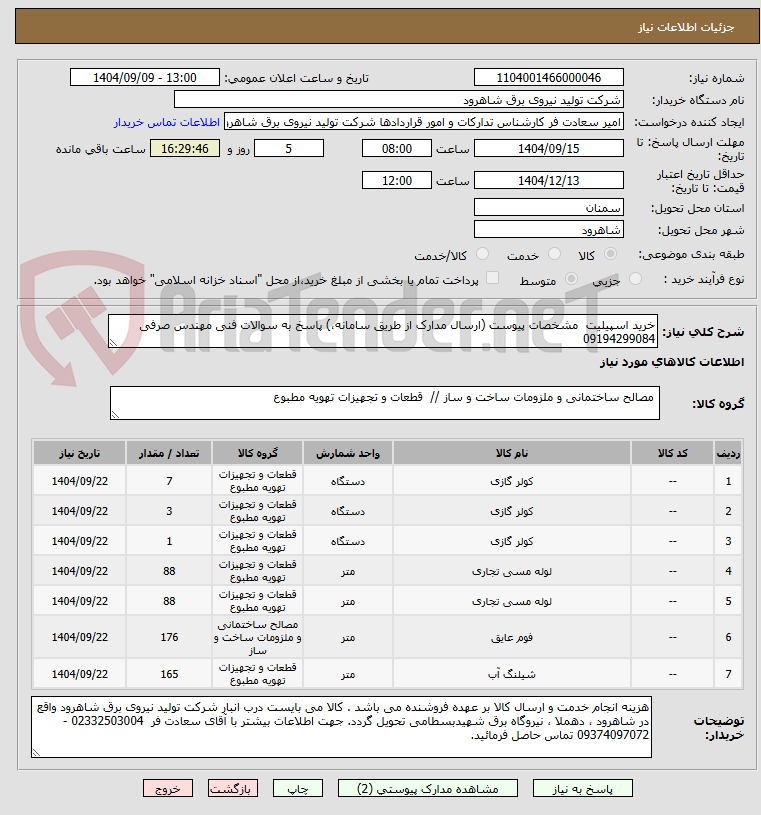Image resolution: width=761 pixels, height=815 pixels.
Task: Click the validity time 12:00 field
Action: coord(397,180)
